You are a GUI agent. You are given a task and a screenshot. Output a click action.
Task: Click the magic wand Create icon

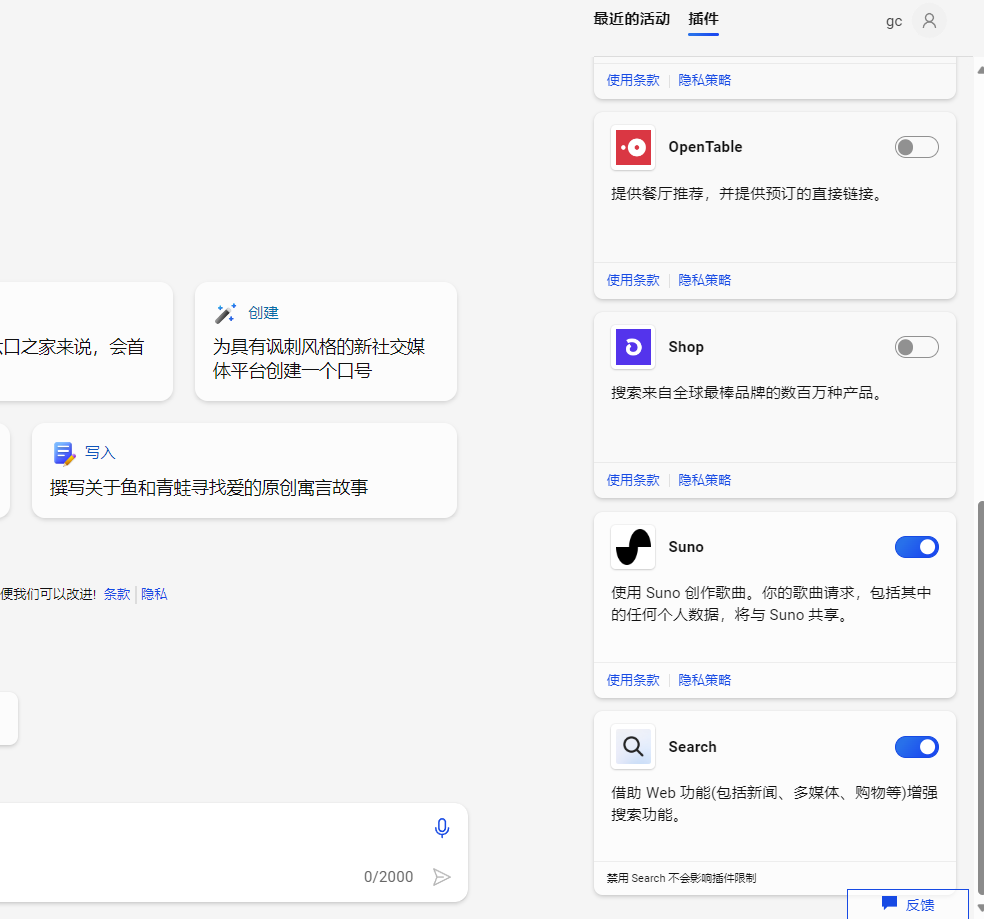(x=226, y=313)
